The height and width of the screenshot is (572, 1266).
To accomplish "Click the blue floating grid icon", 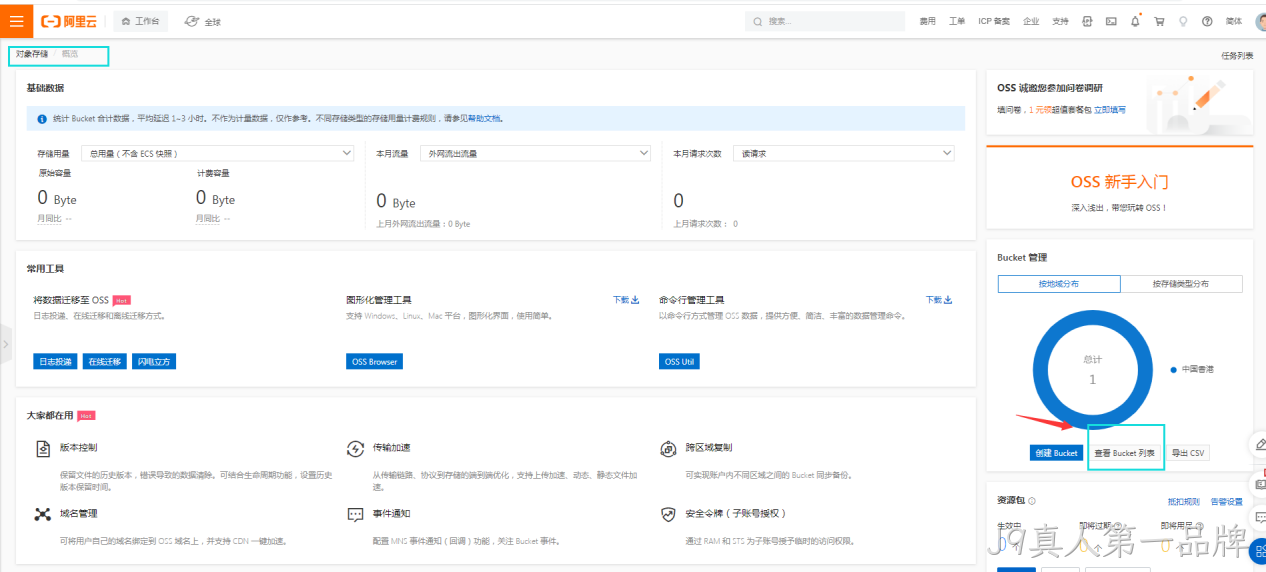I will 1259,551.
